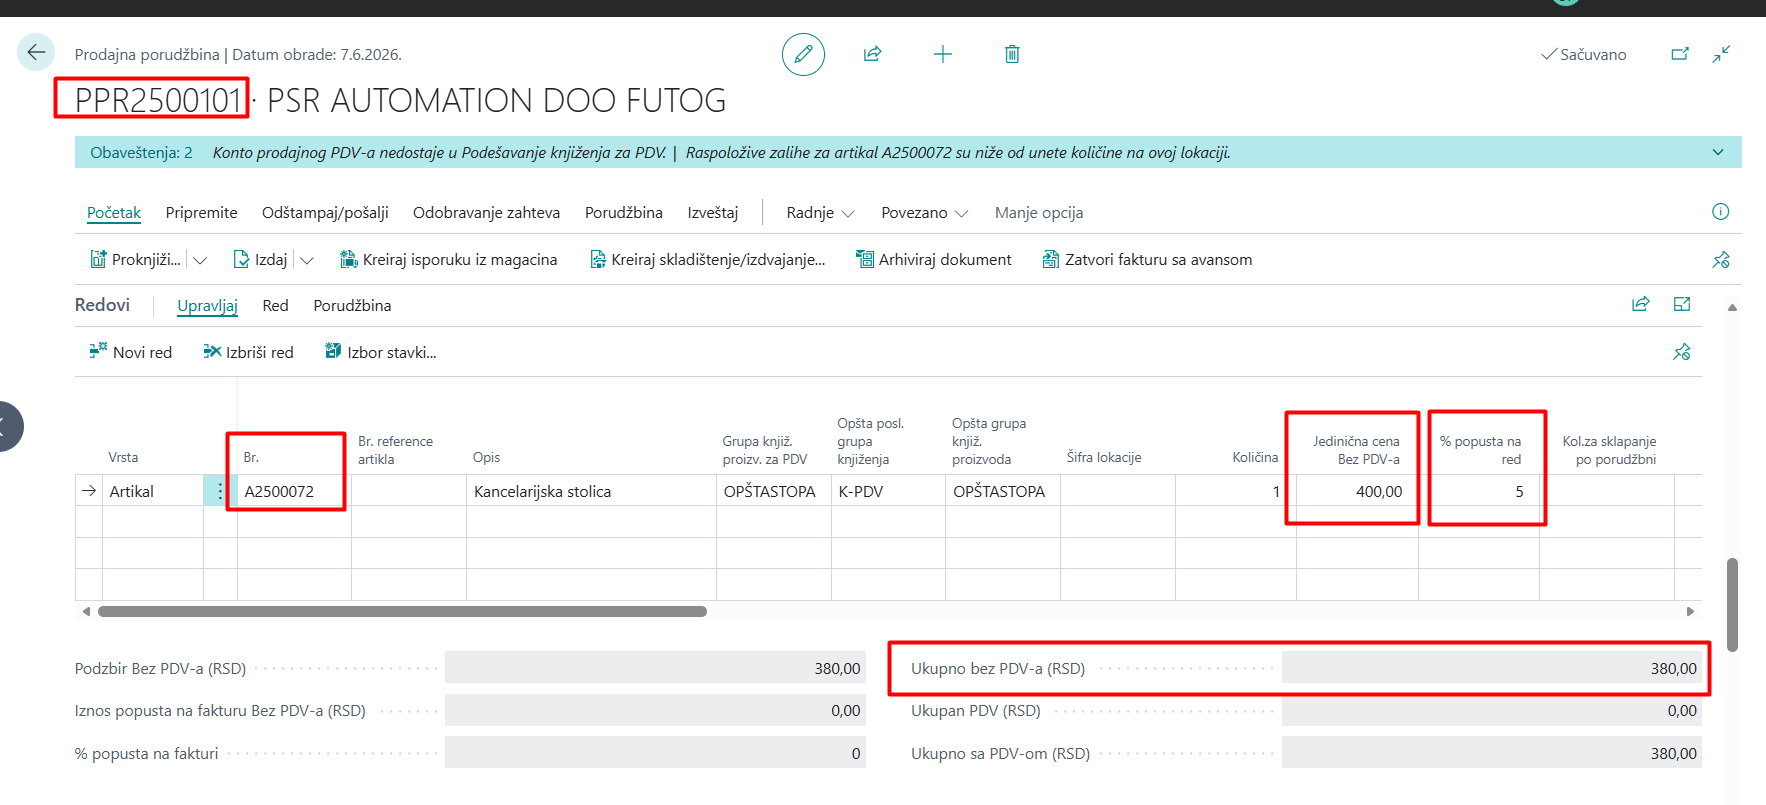
Task: Pin the Redovi lines toolbar
Action: click(1681, 352)
